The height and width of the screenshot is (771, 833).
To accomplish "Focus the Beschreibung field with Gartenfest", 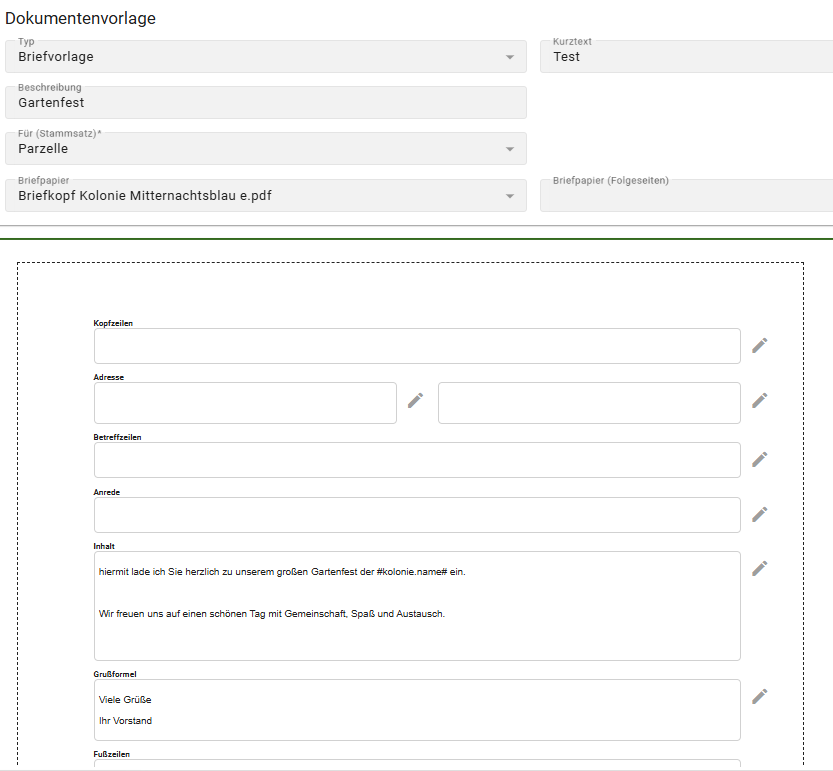I will [265, 103].
